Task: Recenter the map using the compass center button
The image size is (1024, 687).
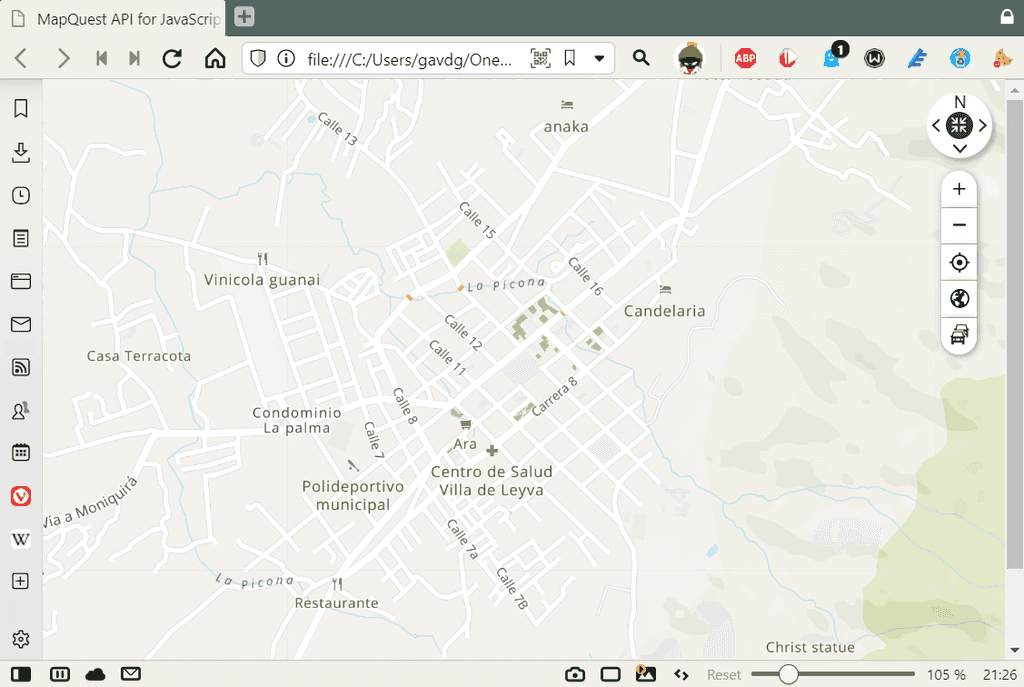Action: (959, 125)
